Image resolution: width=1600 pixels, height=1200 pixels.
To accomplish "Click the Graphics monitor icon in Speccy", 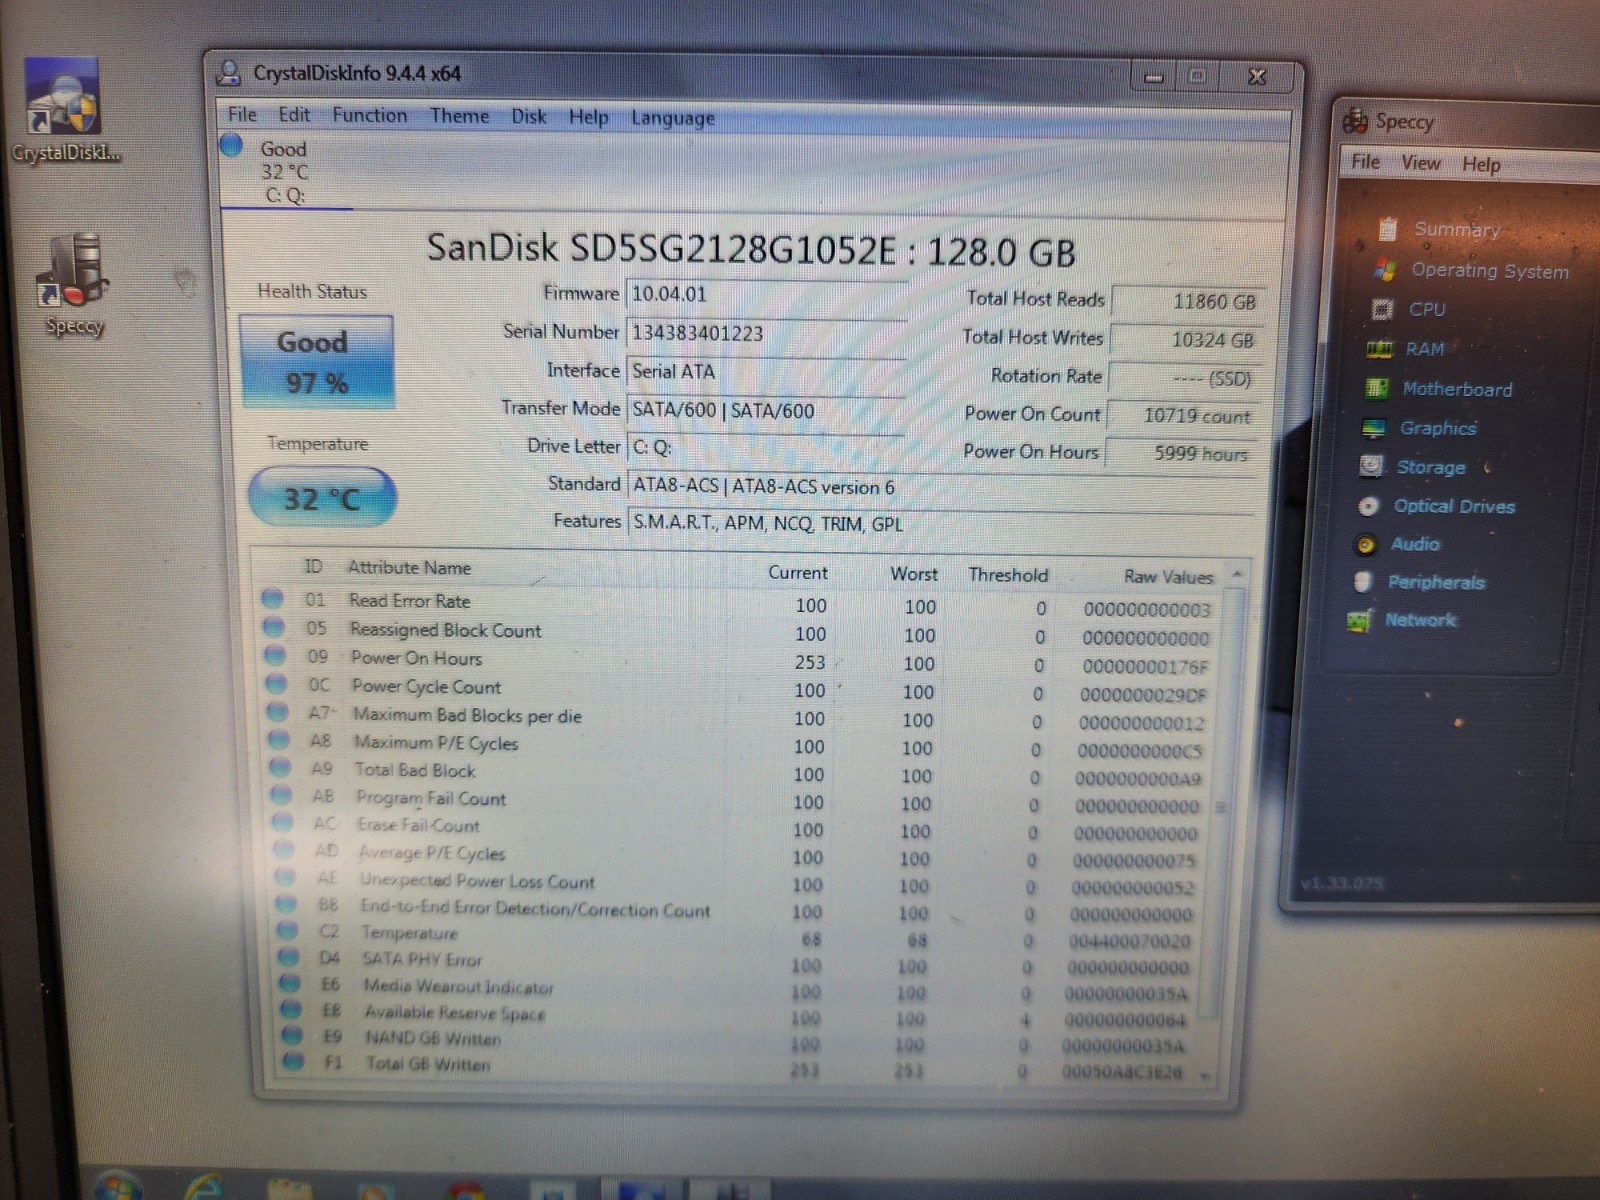I will (x=1374, y=428).
